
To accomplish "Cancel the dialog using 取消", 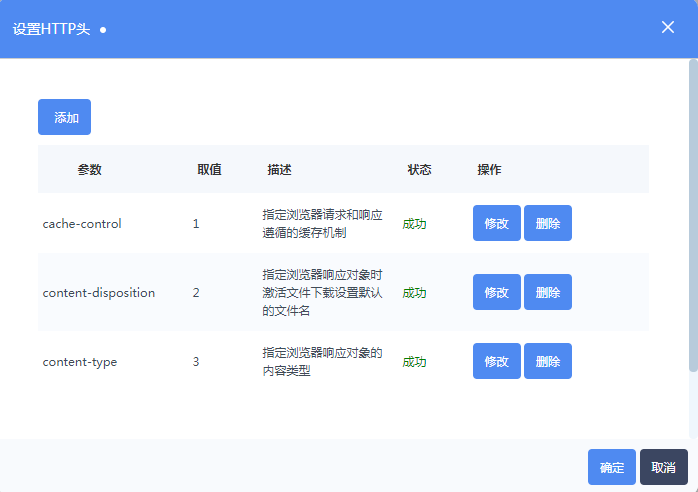I will pos(663,467).
